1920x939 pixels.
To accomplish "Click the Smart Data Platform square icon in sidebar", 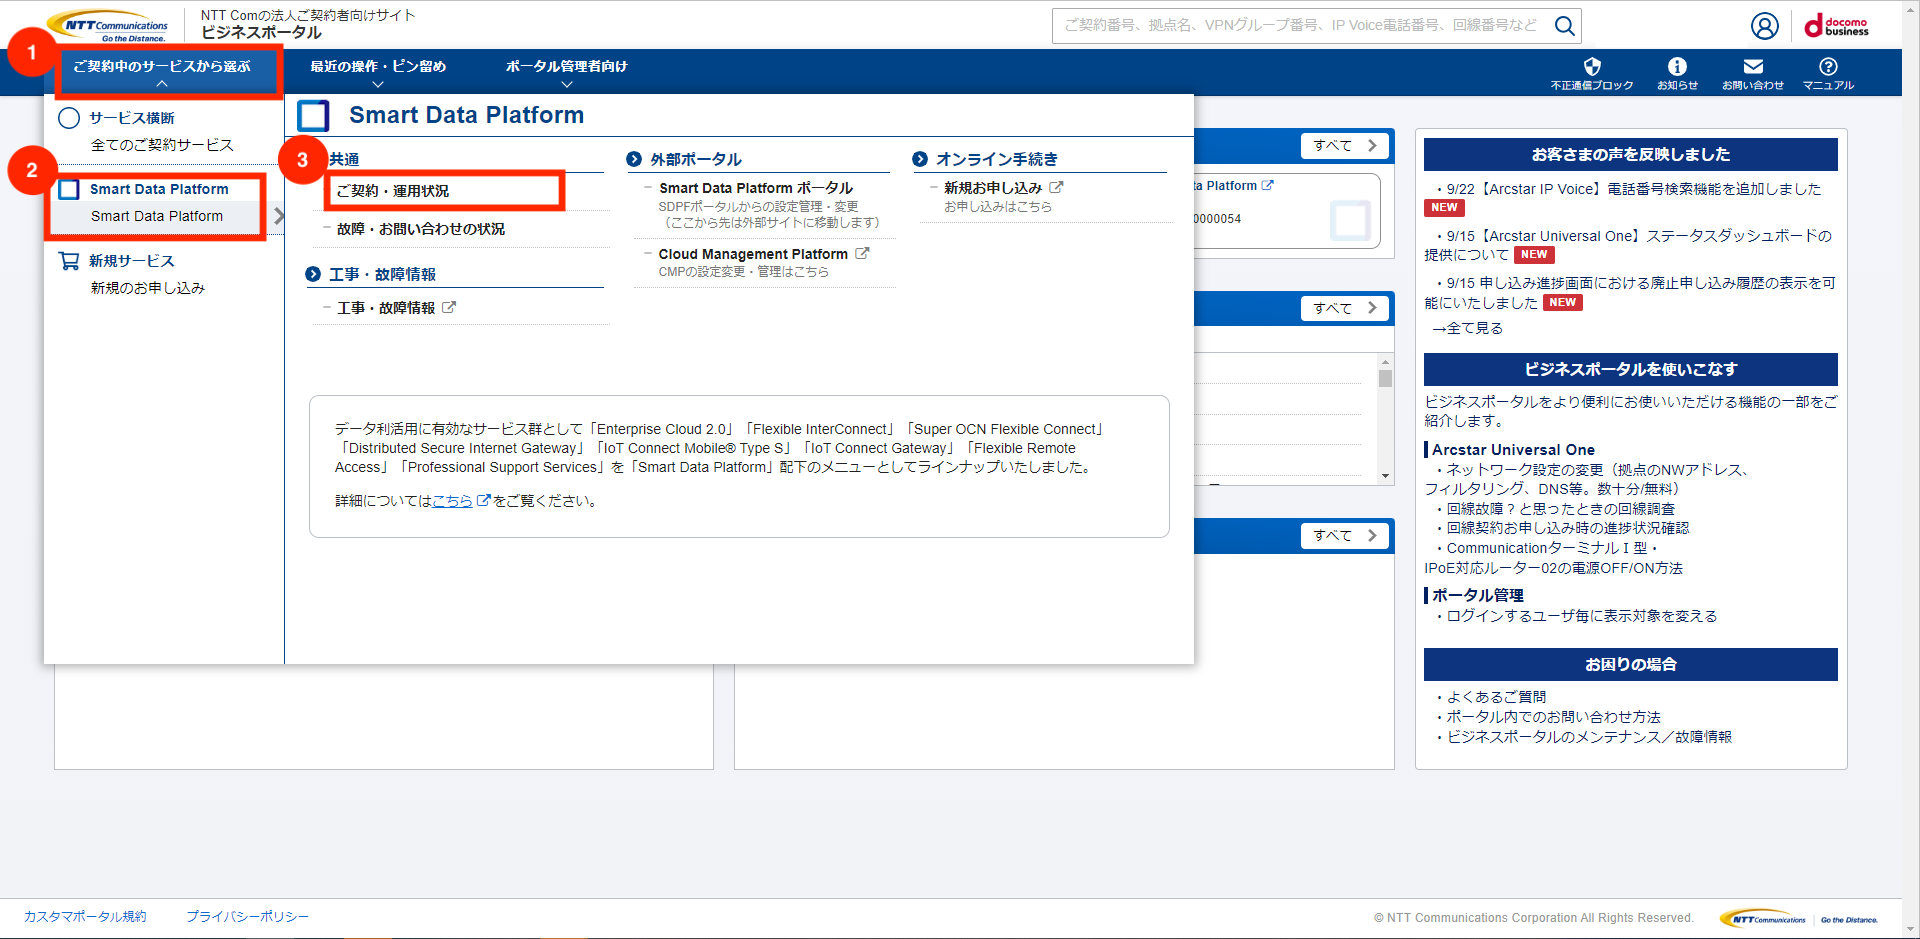I will point(69,189).
